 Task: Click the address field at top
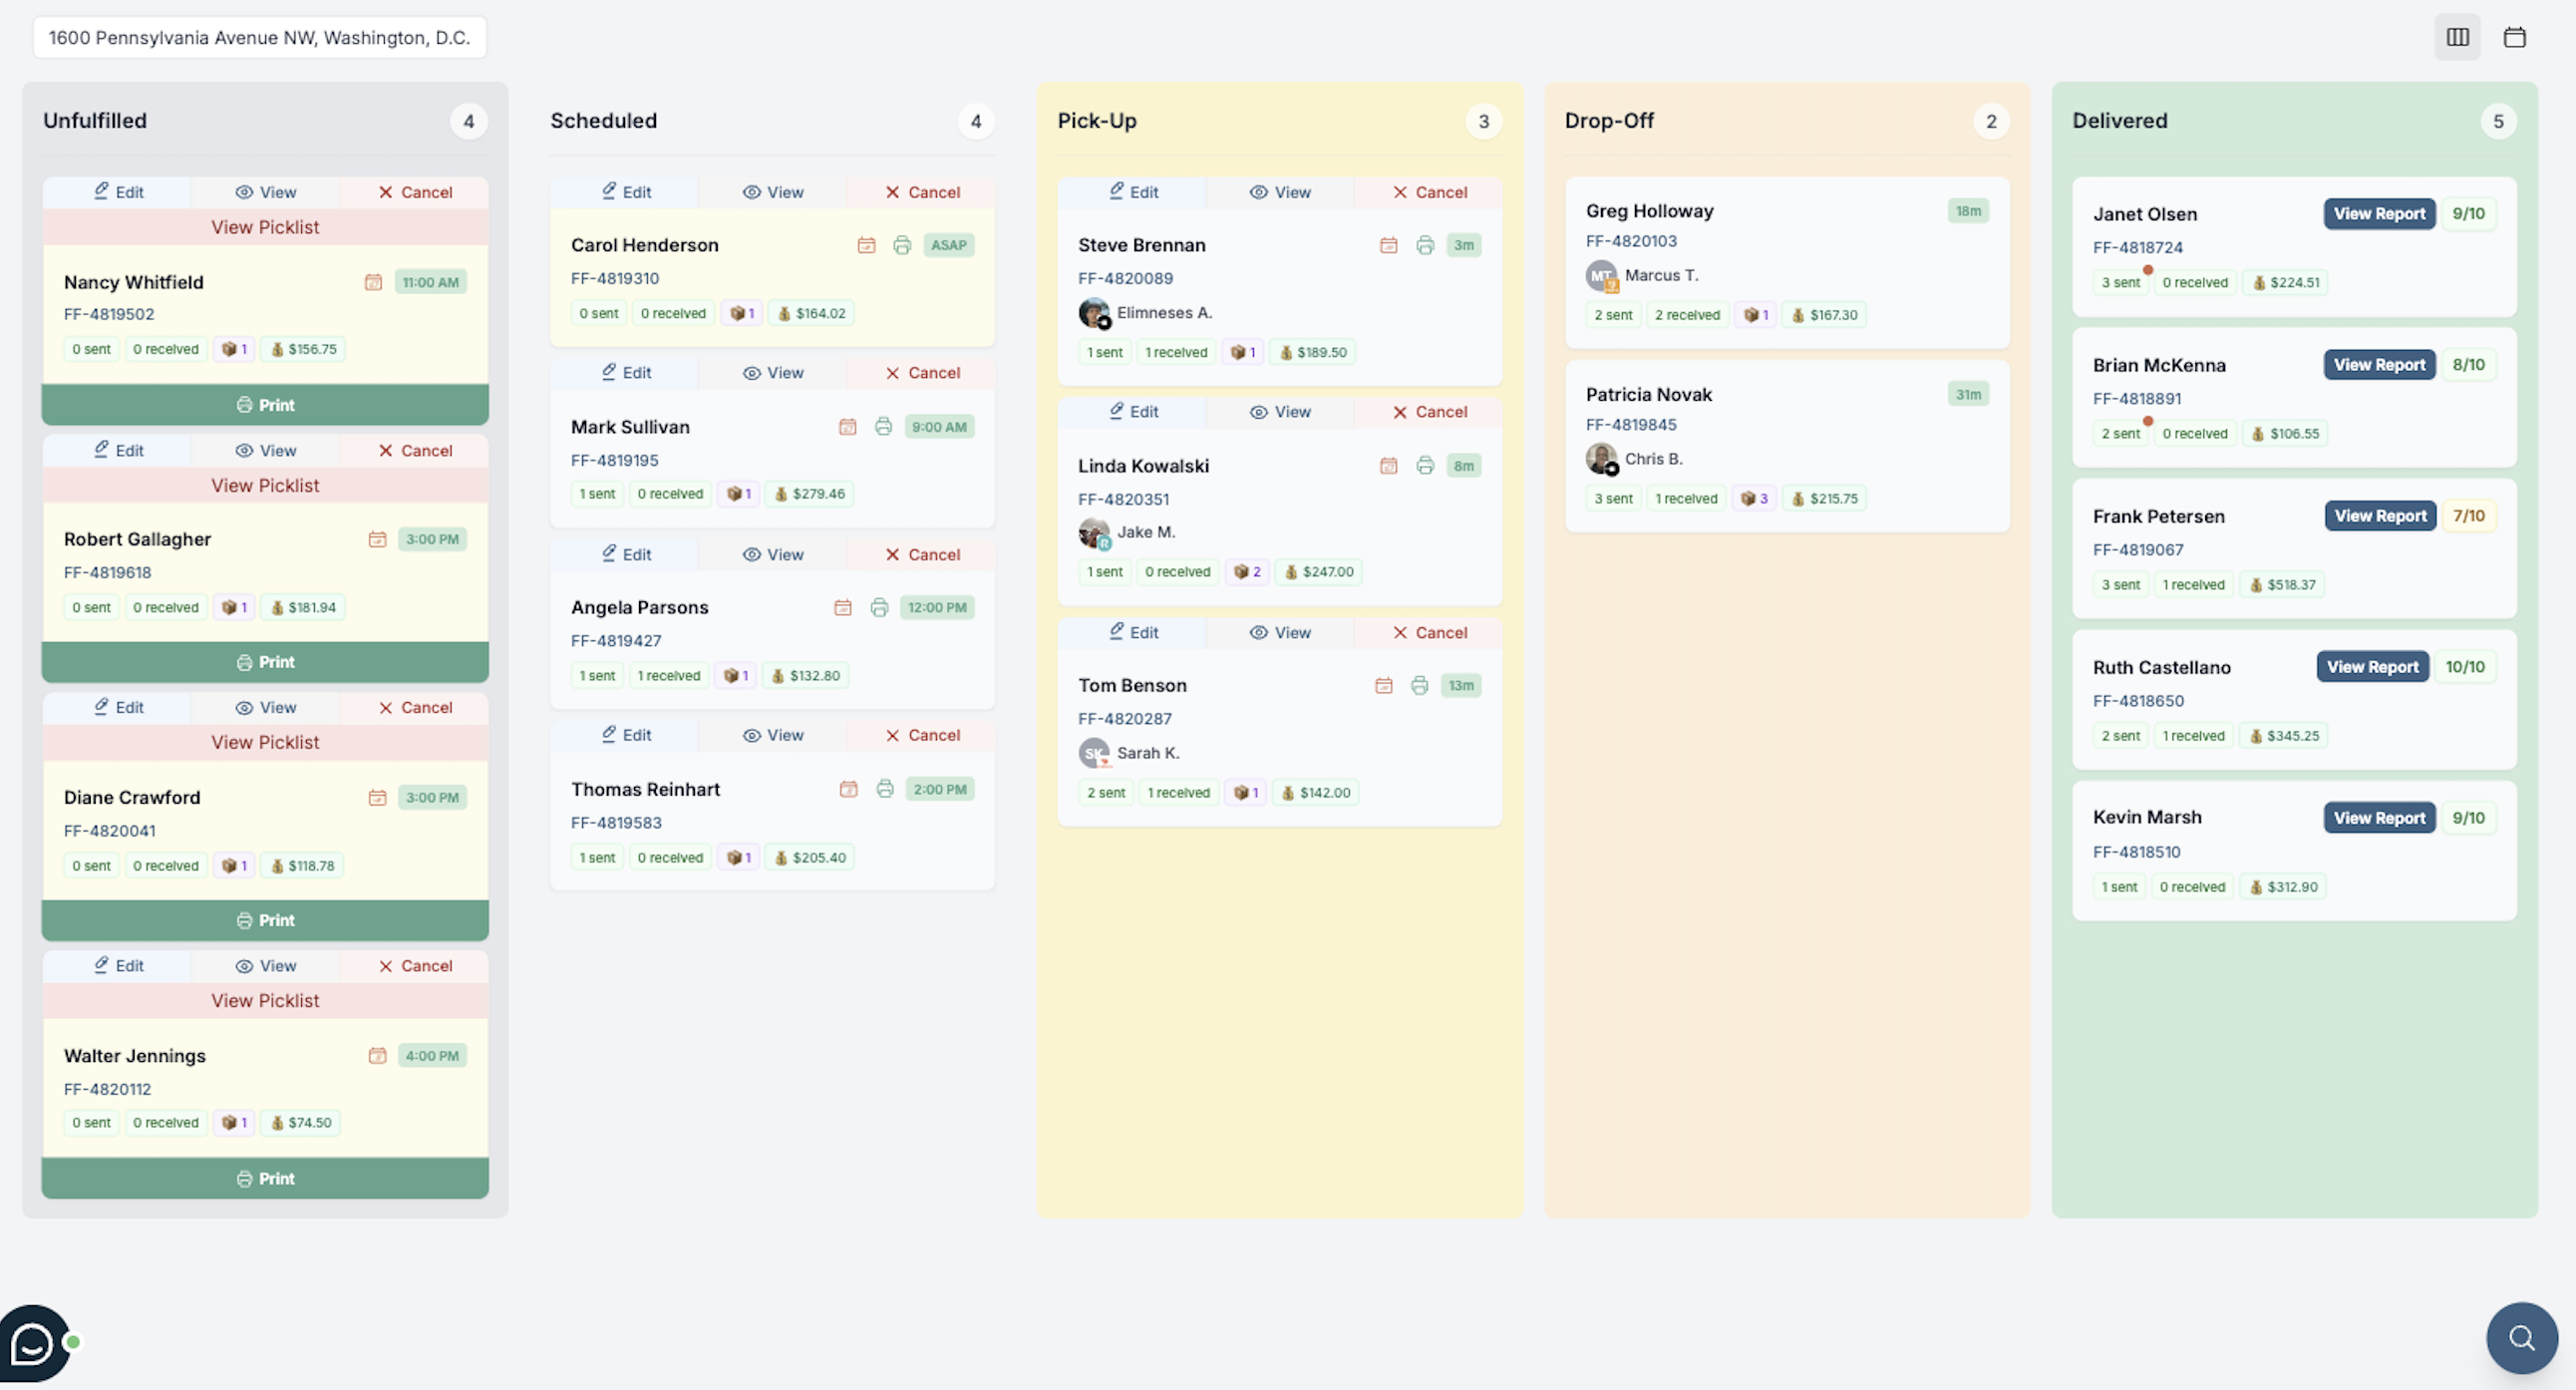(x=259, y=38)
